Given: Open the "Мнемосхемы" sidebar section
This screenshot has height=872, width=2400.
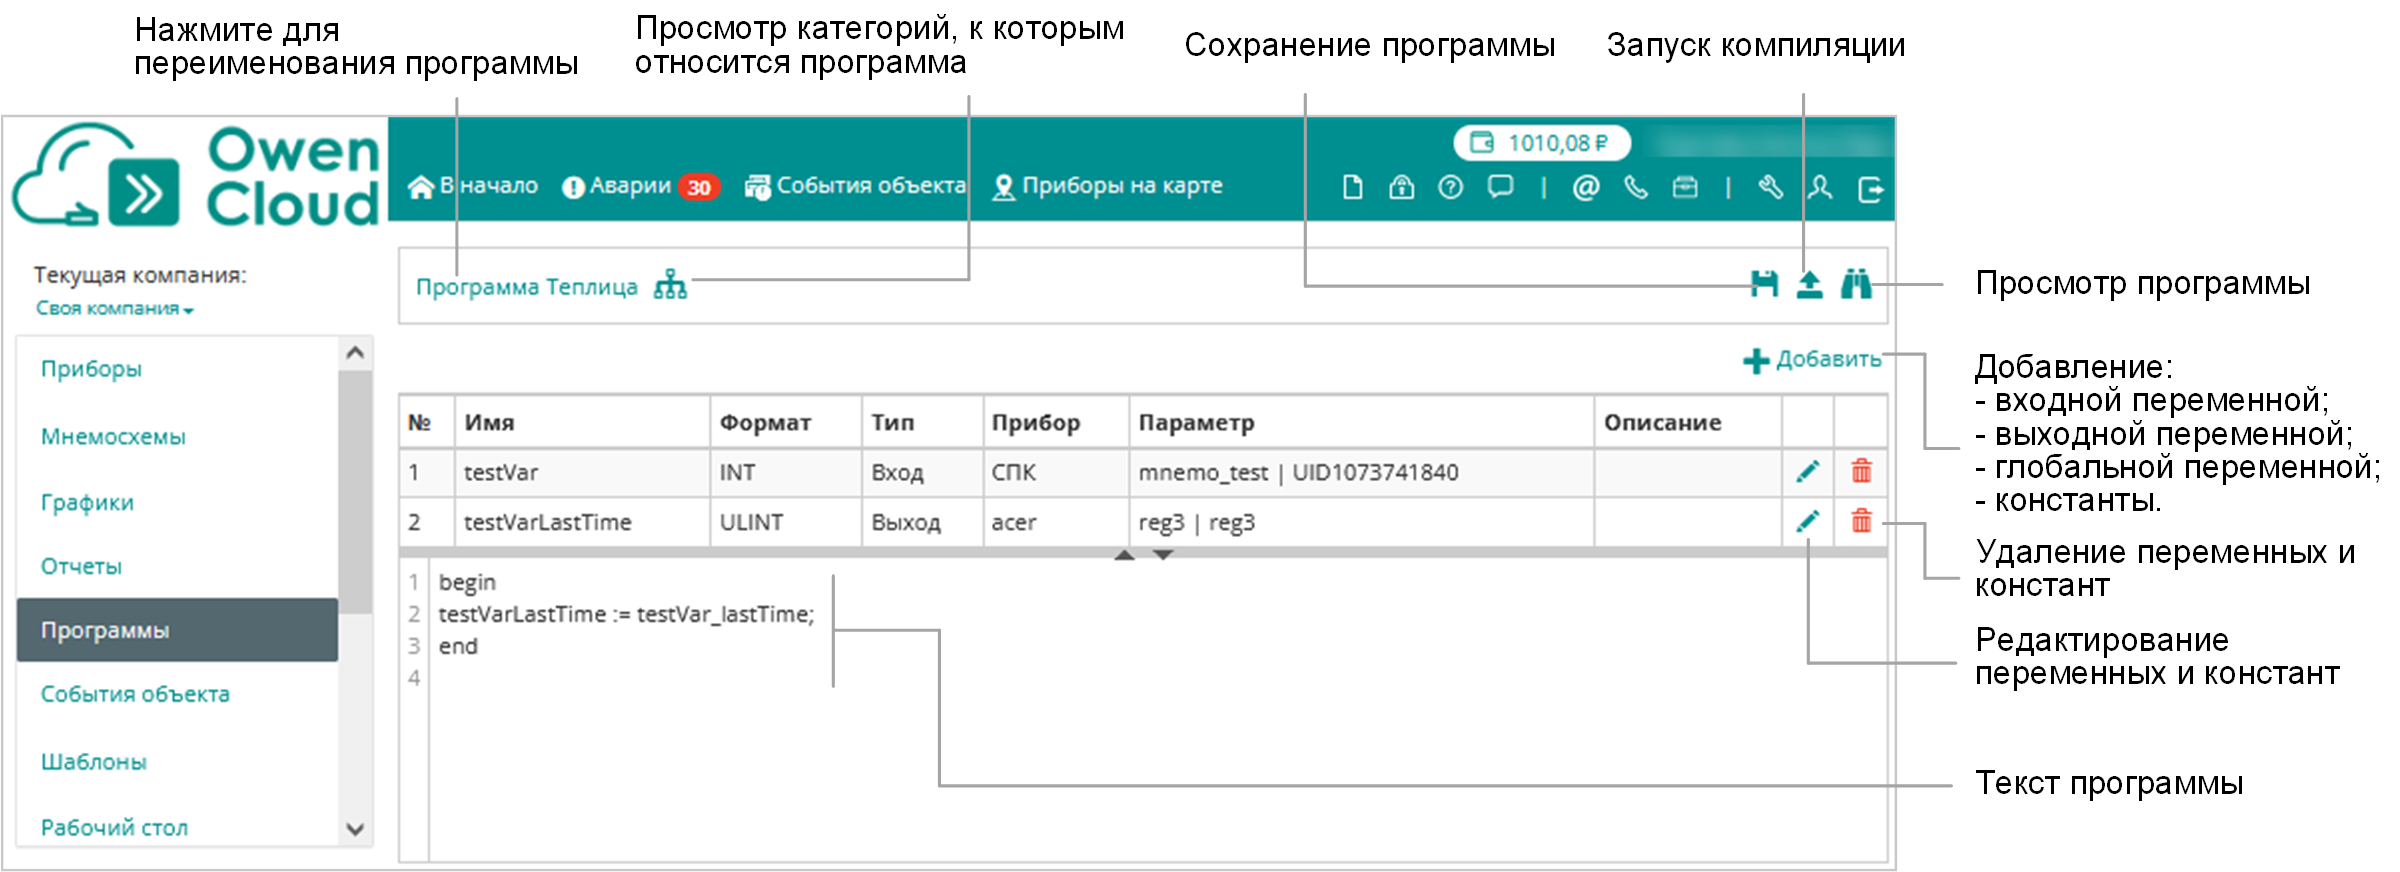Looking at the screenshot, I should coord(113,437).
